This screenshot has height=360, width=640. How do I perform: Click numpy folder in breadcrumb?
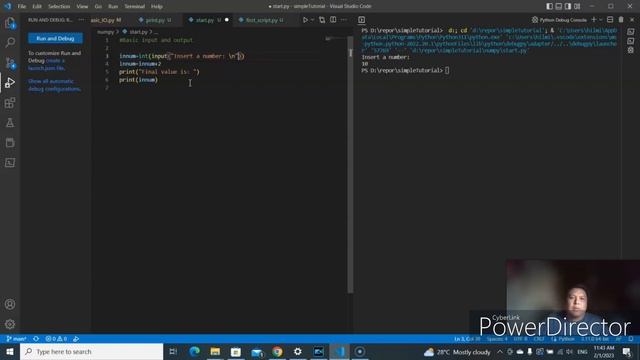(x=105, y=32)
